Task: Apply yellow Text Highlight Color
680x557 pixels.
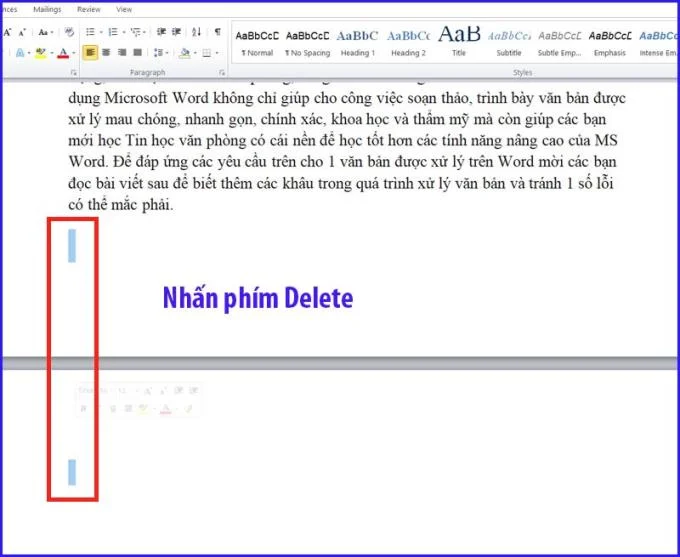Action: click(41, 53)
